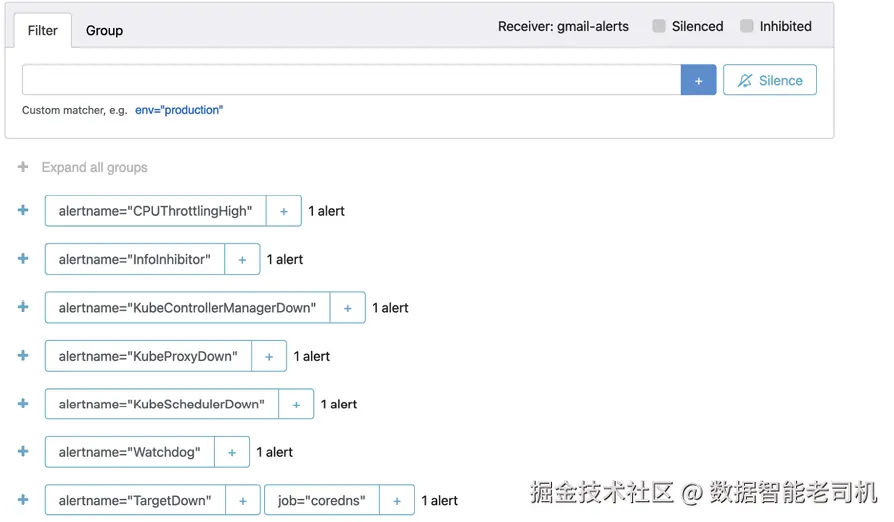Add KubeControllerManagerDown label to filter with plus

[347, 308]
